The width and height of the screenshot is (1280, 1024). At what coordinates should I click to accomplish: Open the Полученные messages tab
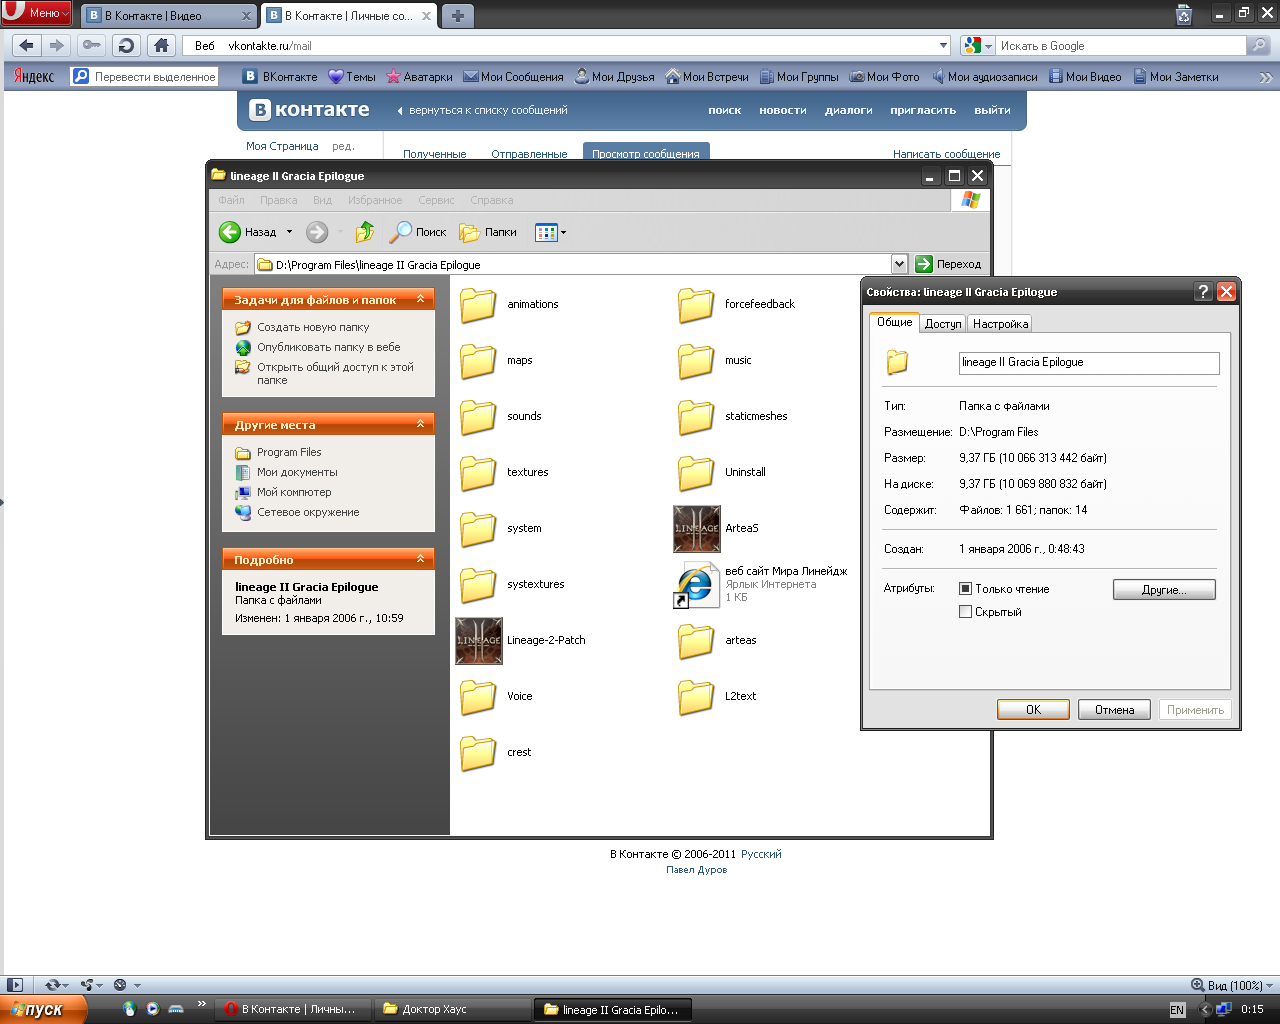(434, 154)
